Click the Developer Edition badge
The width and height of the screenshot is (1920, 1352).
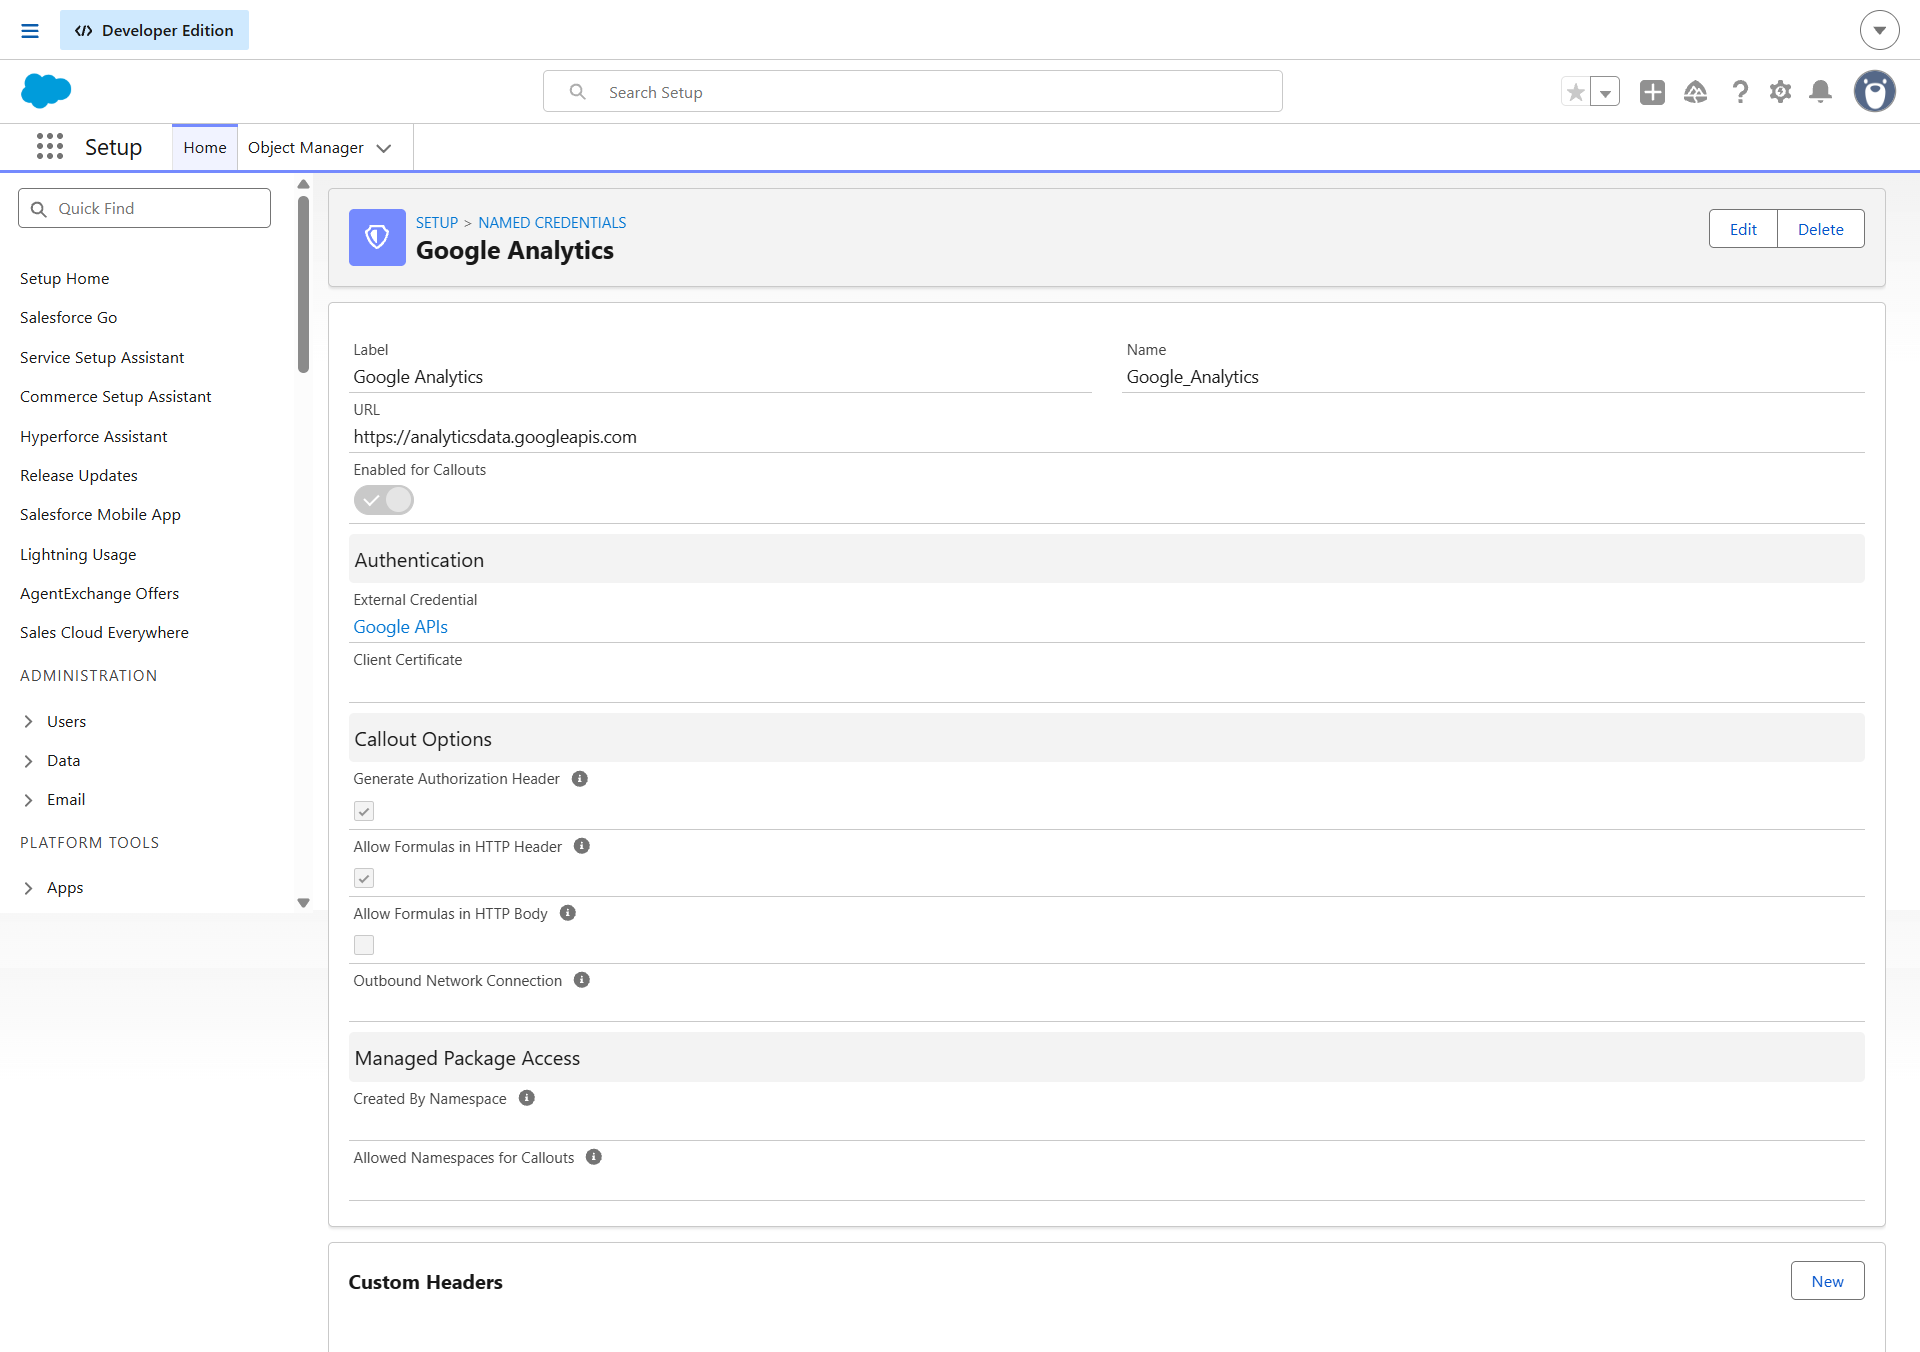pyautogui.click(x=154, y=31)
